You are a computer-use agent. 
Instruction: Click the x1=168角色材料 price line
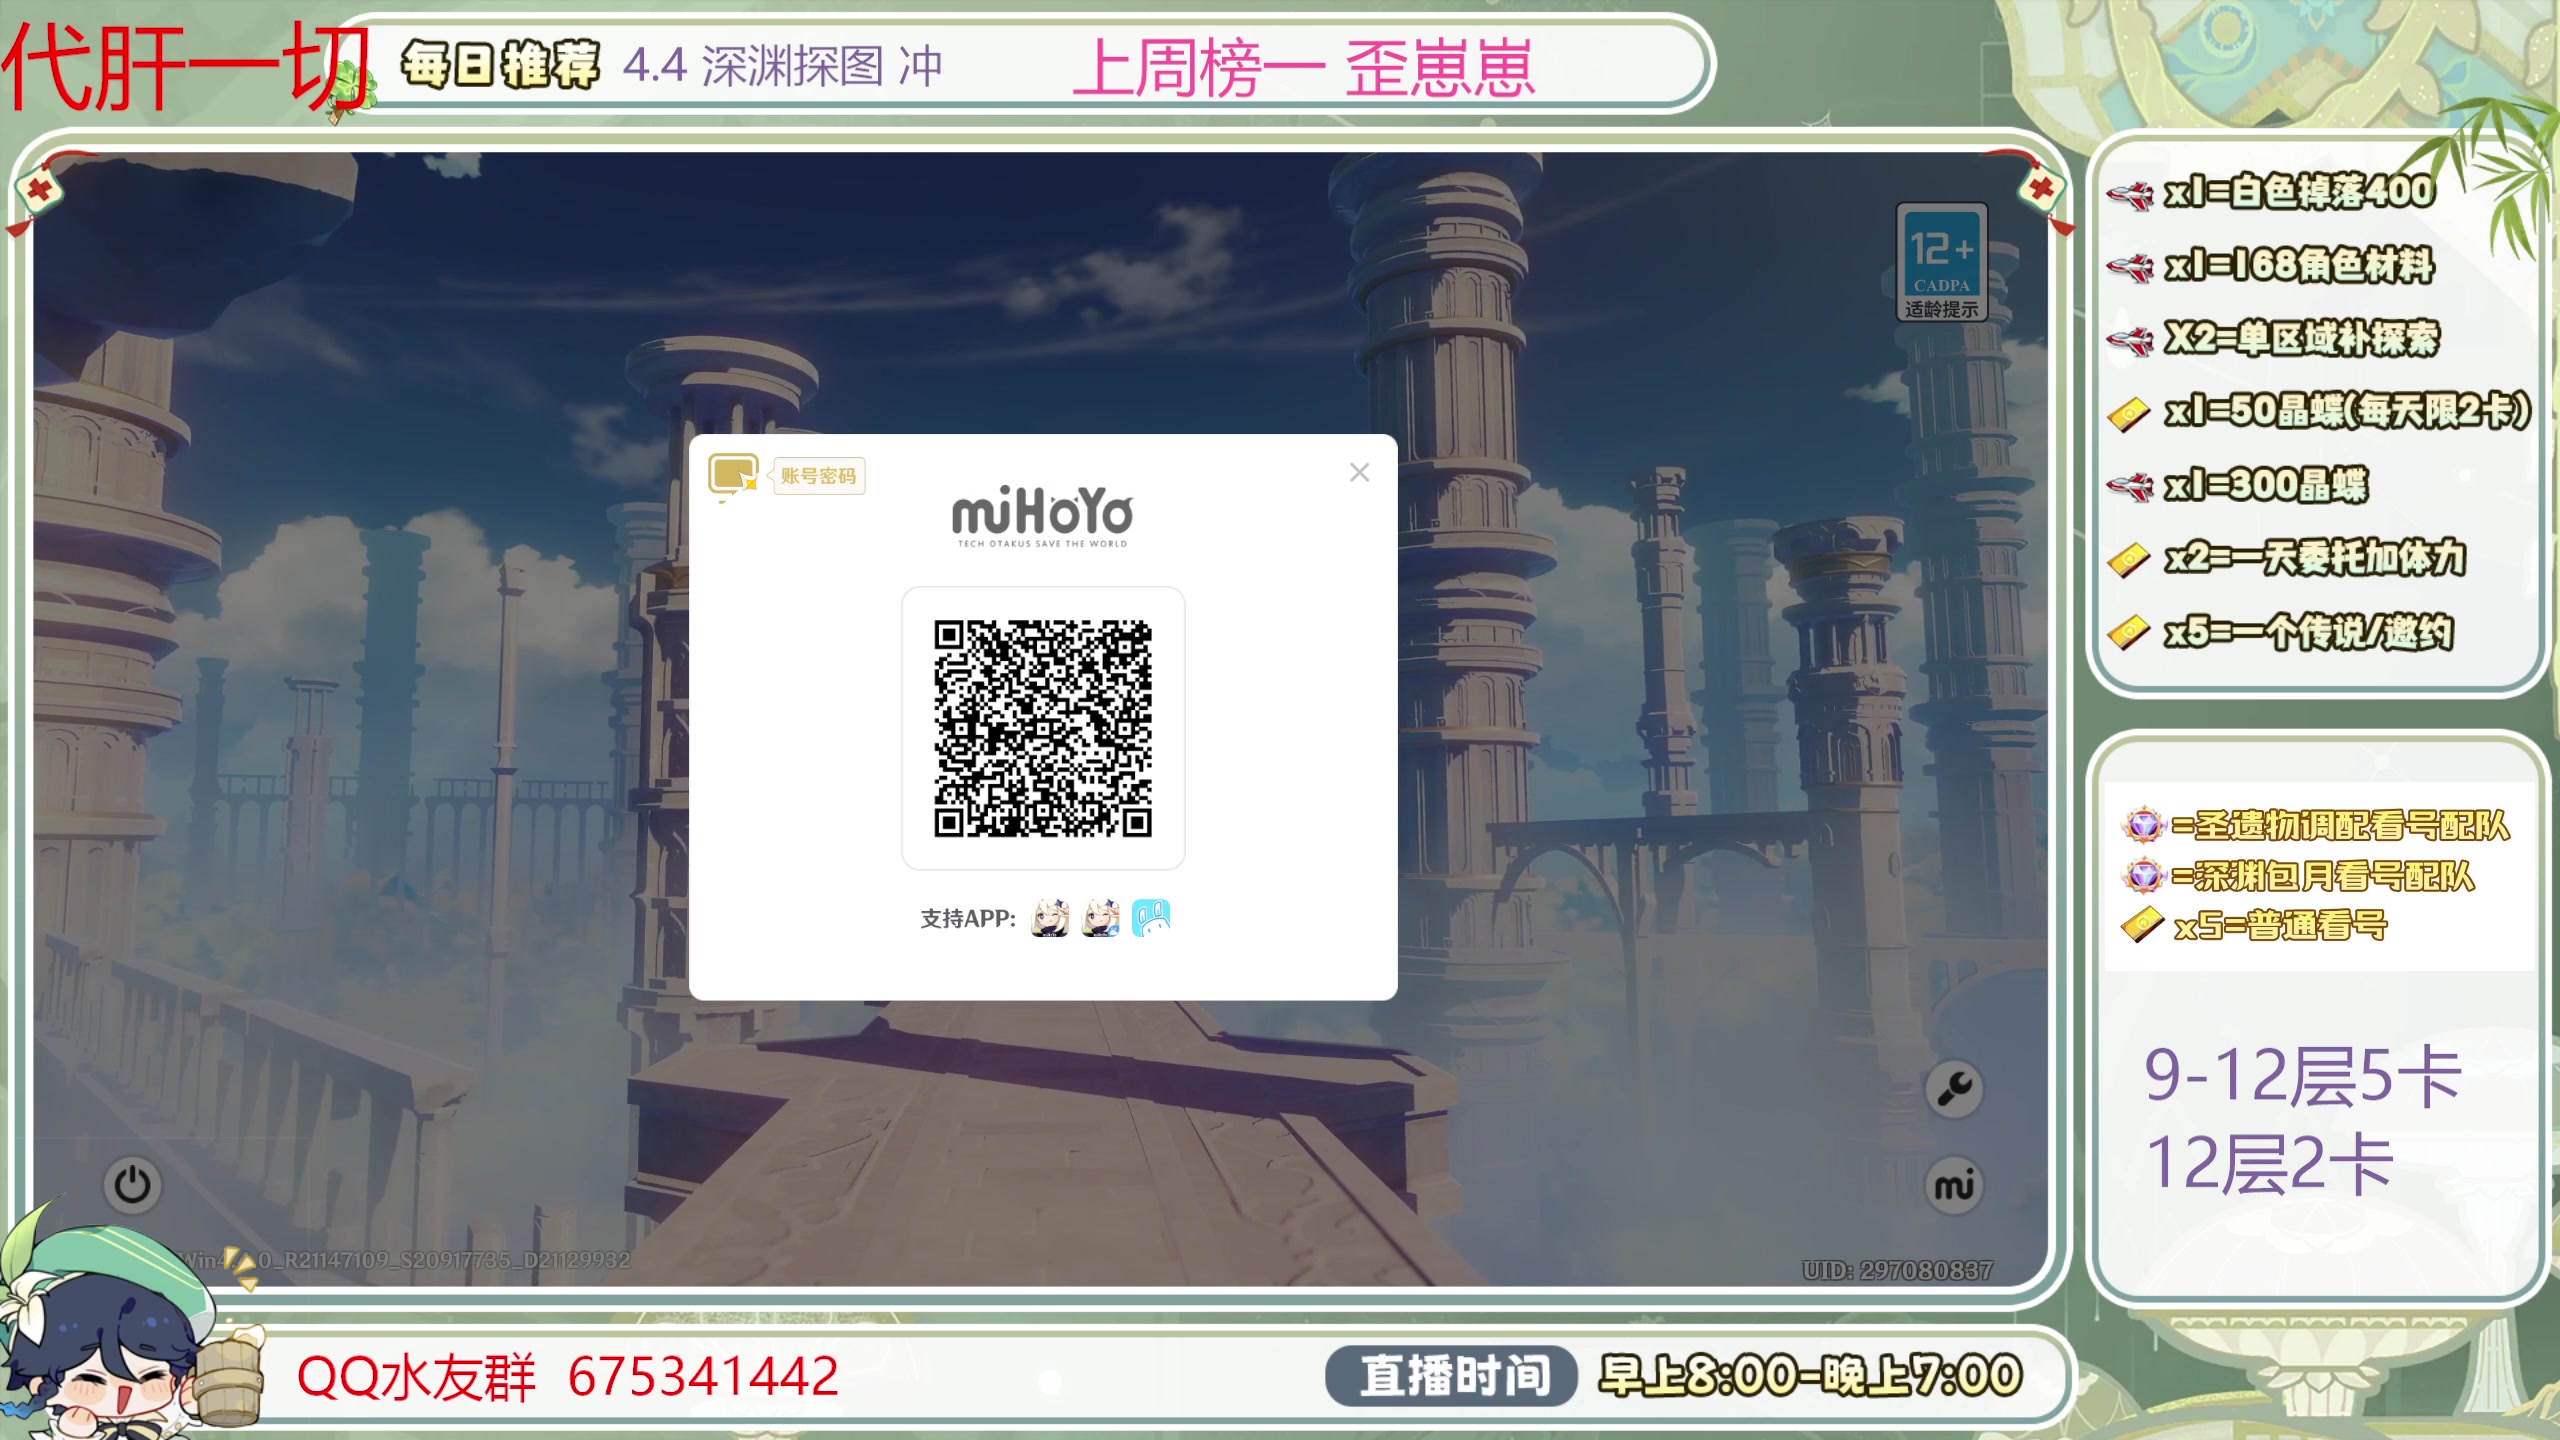(x=2298, y=265)
